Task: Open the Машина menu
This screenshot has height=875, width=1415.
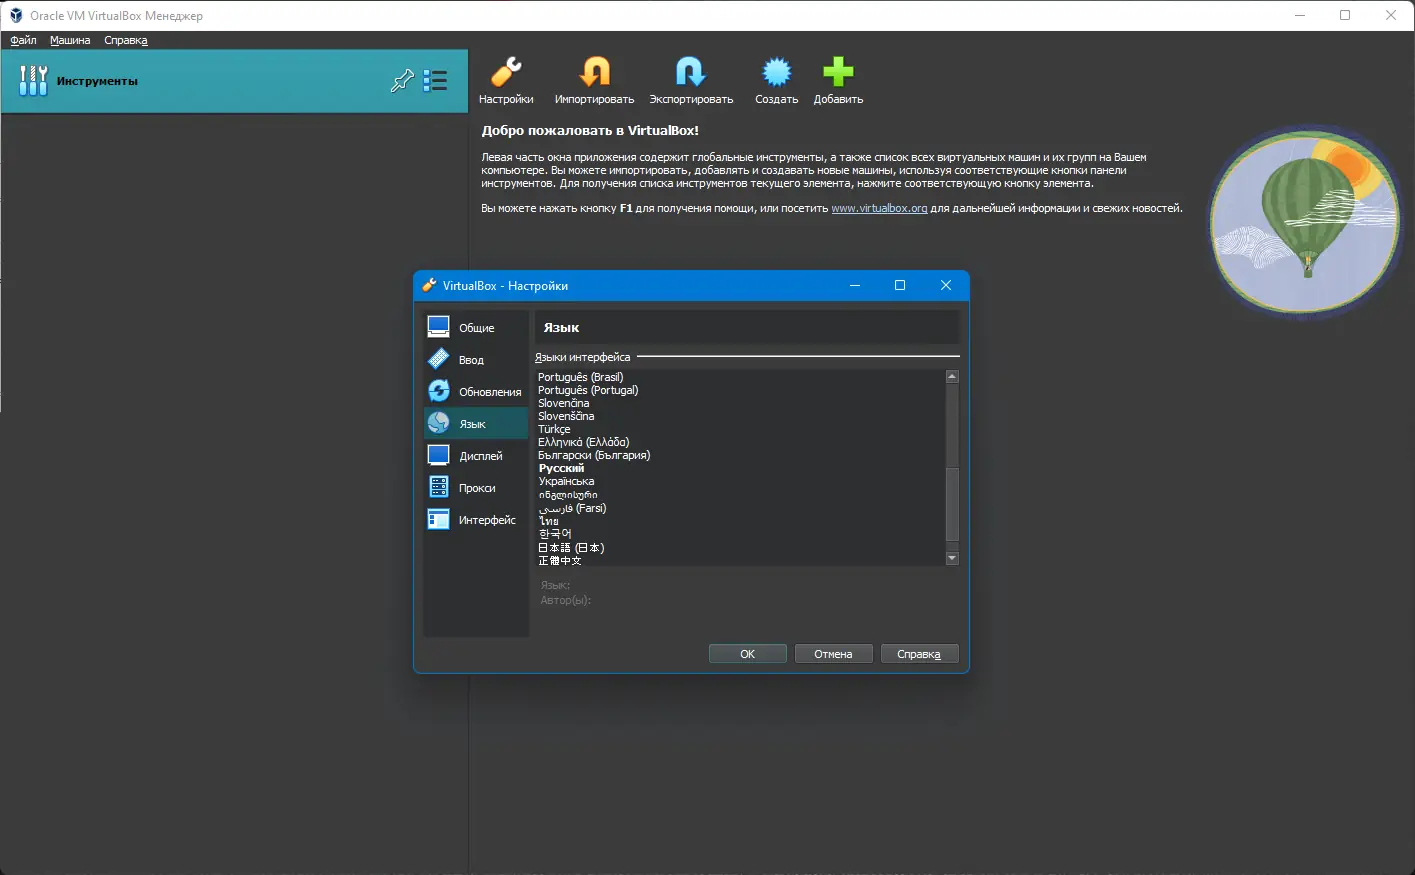Action: tap(70, 40)
